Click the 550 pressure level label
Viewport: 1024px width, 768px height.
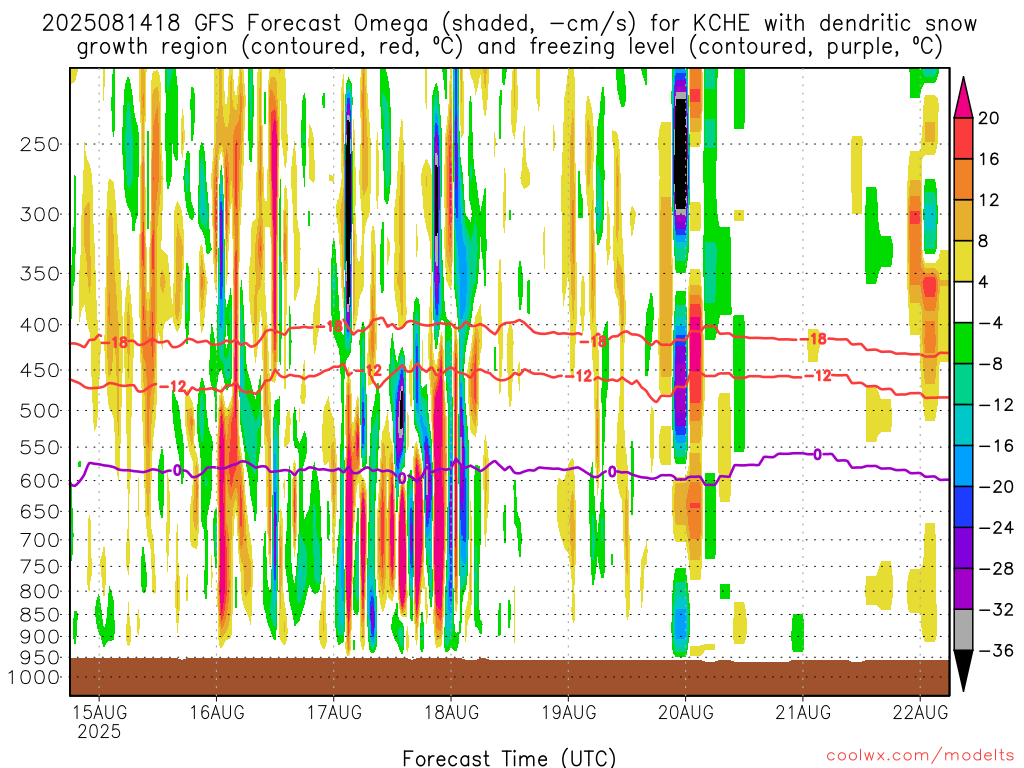(40, 447)
